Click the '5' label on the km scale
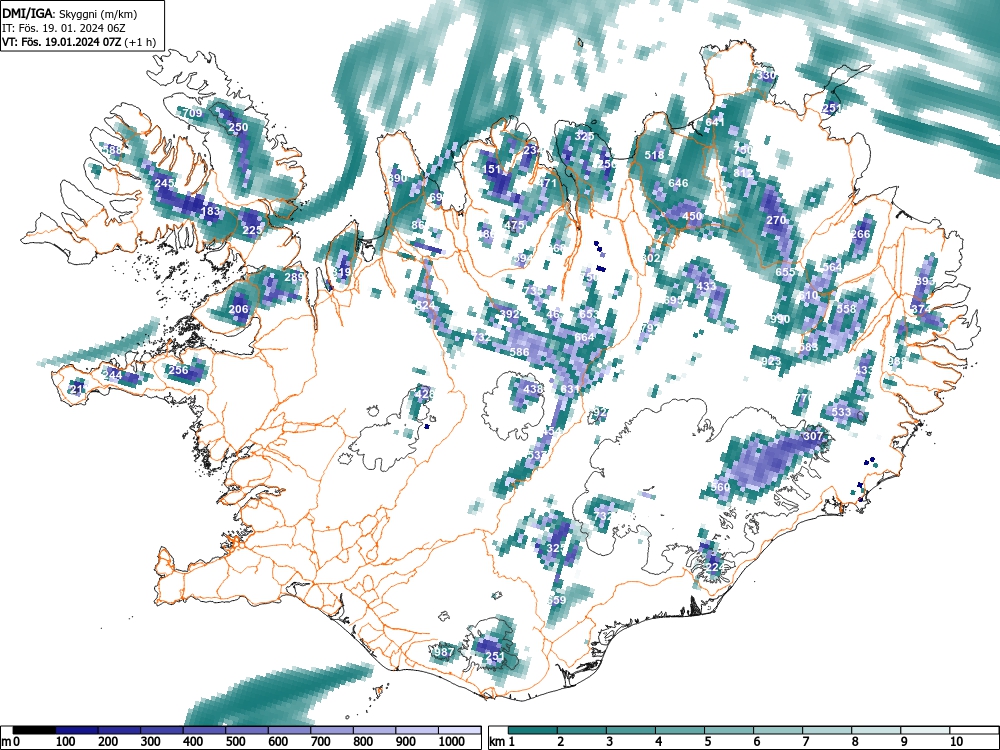Viewport: 1000px width, 750px height. click(707, 742)
